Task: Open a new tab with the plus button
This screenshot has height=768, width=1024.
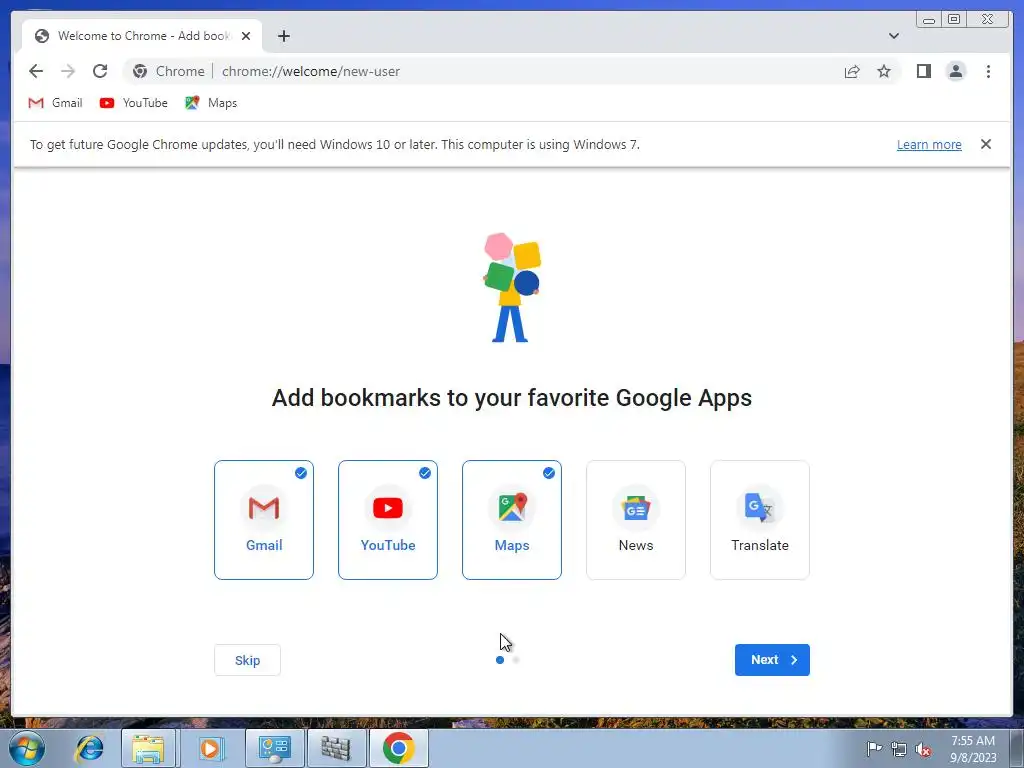Action: [283, 36]
